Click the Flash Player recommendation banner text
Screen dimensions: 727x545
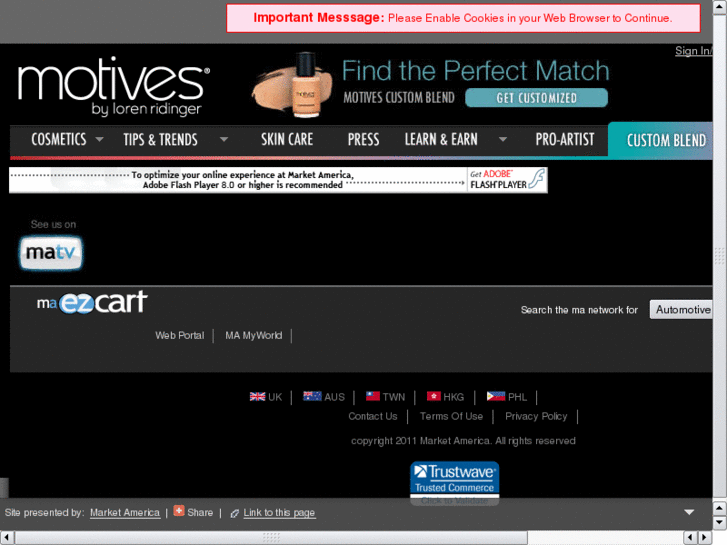(x=242, y=180)
